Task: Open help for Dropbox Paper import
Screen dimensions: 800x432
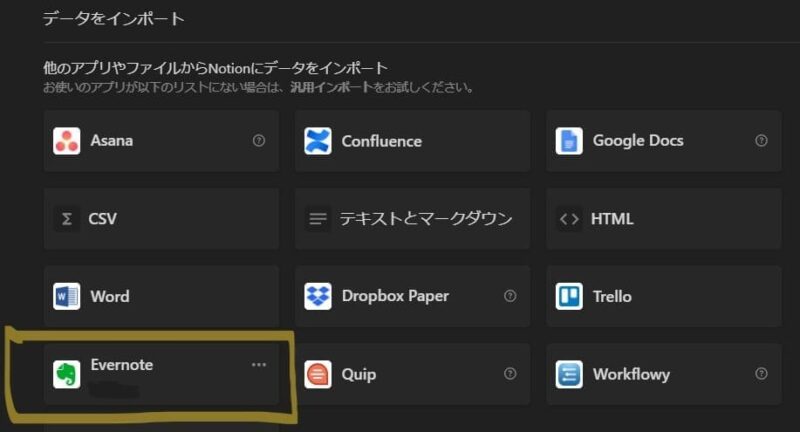Action: click(510, 296)
